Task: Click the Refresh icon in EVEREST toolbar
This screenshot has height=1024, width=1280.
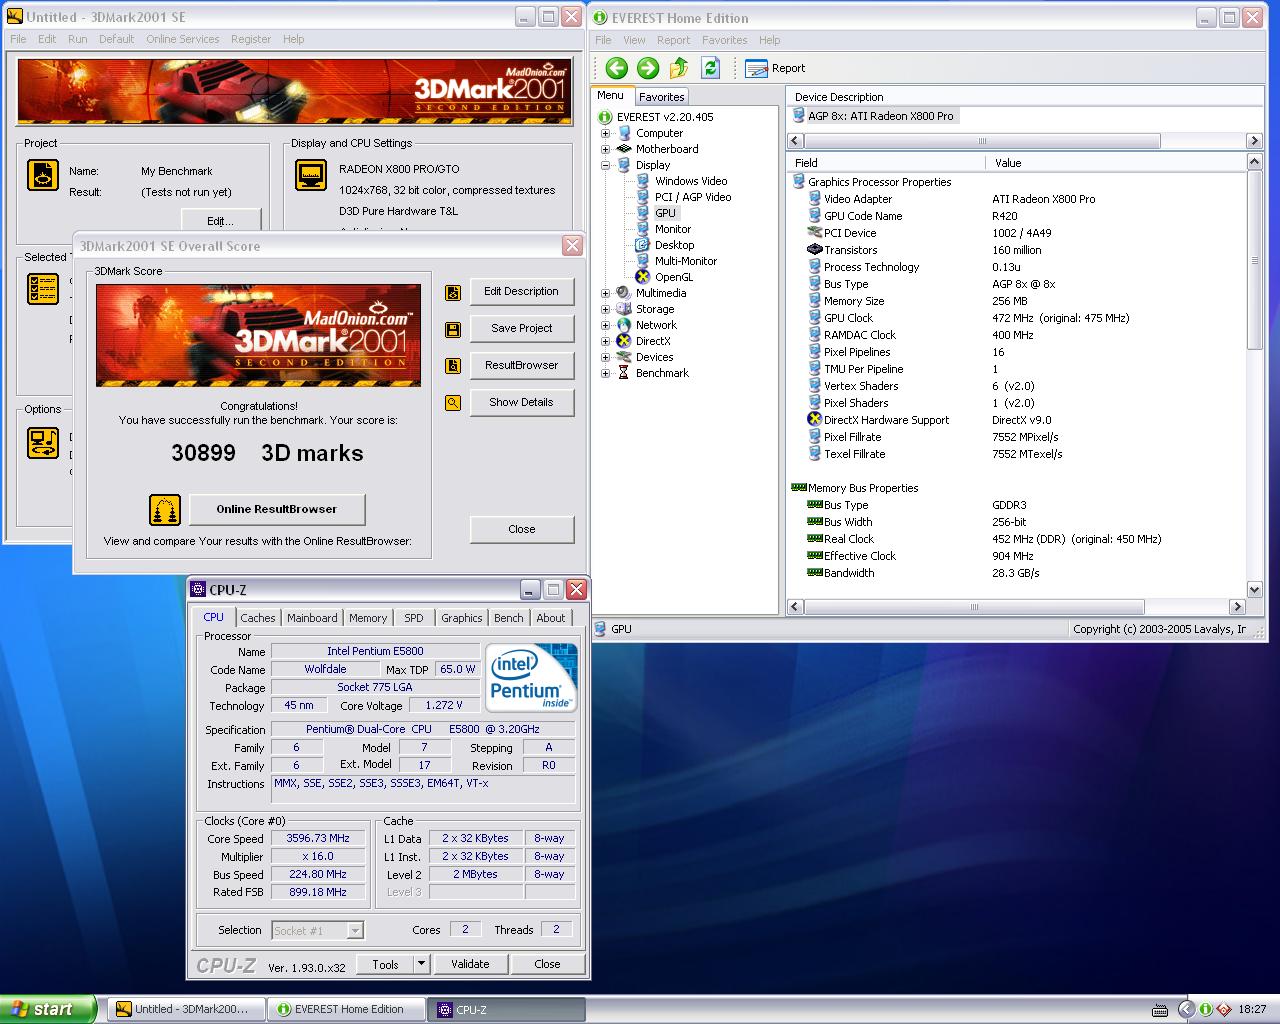Action: coord(711,68)
